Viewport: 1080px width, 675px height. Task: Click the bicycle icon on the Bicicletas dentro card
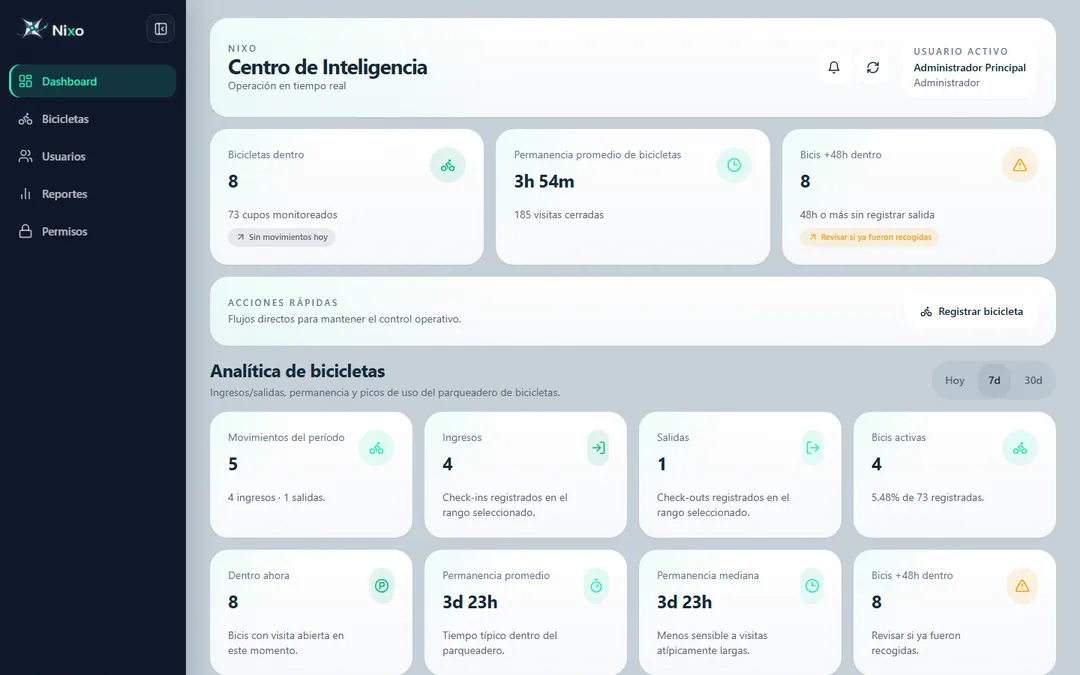tap(448, 165)
